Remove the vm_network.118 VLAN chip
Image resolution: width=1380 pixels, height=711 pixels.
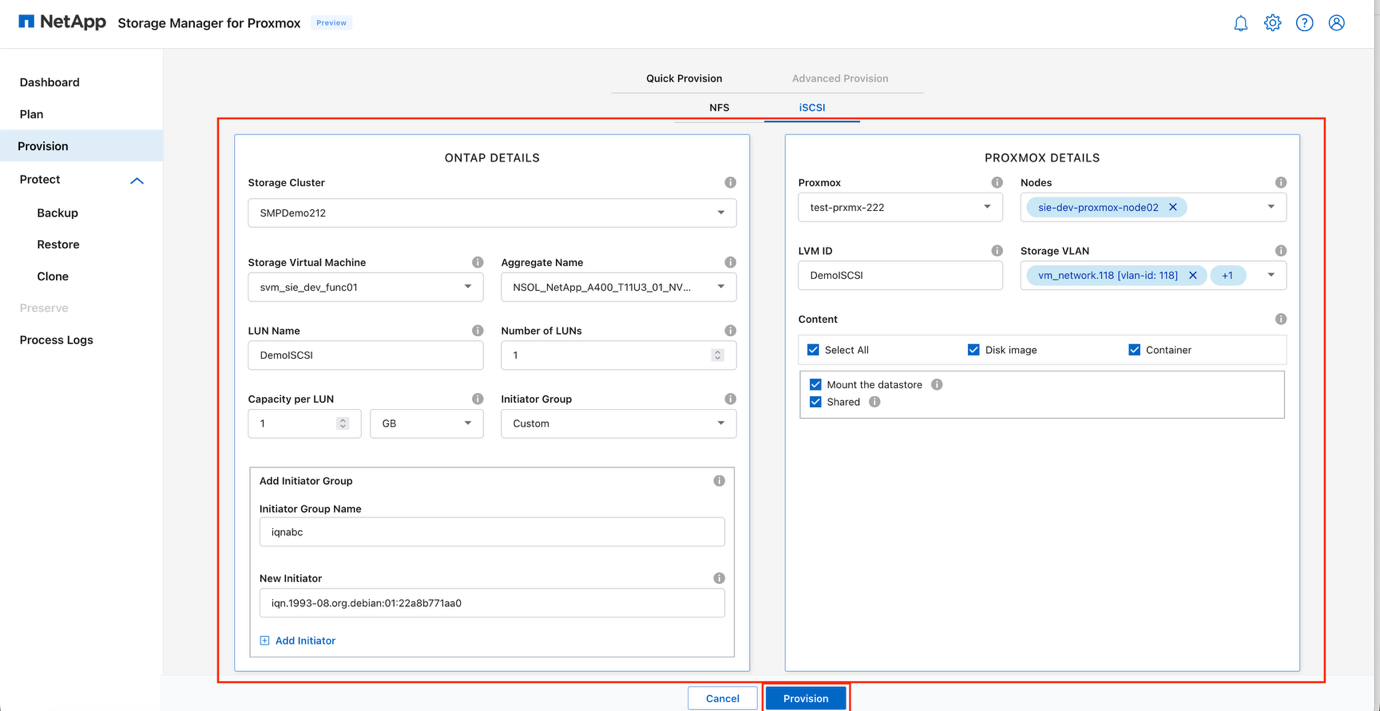click(1191, 274)
